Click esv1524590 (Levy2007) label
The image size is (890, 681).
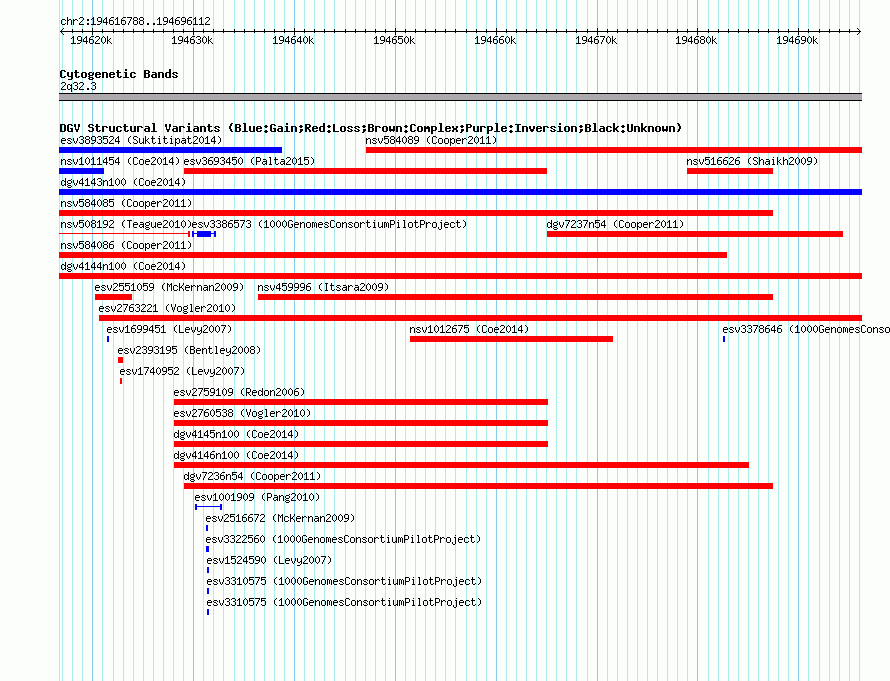[269, 560]
